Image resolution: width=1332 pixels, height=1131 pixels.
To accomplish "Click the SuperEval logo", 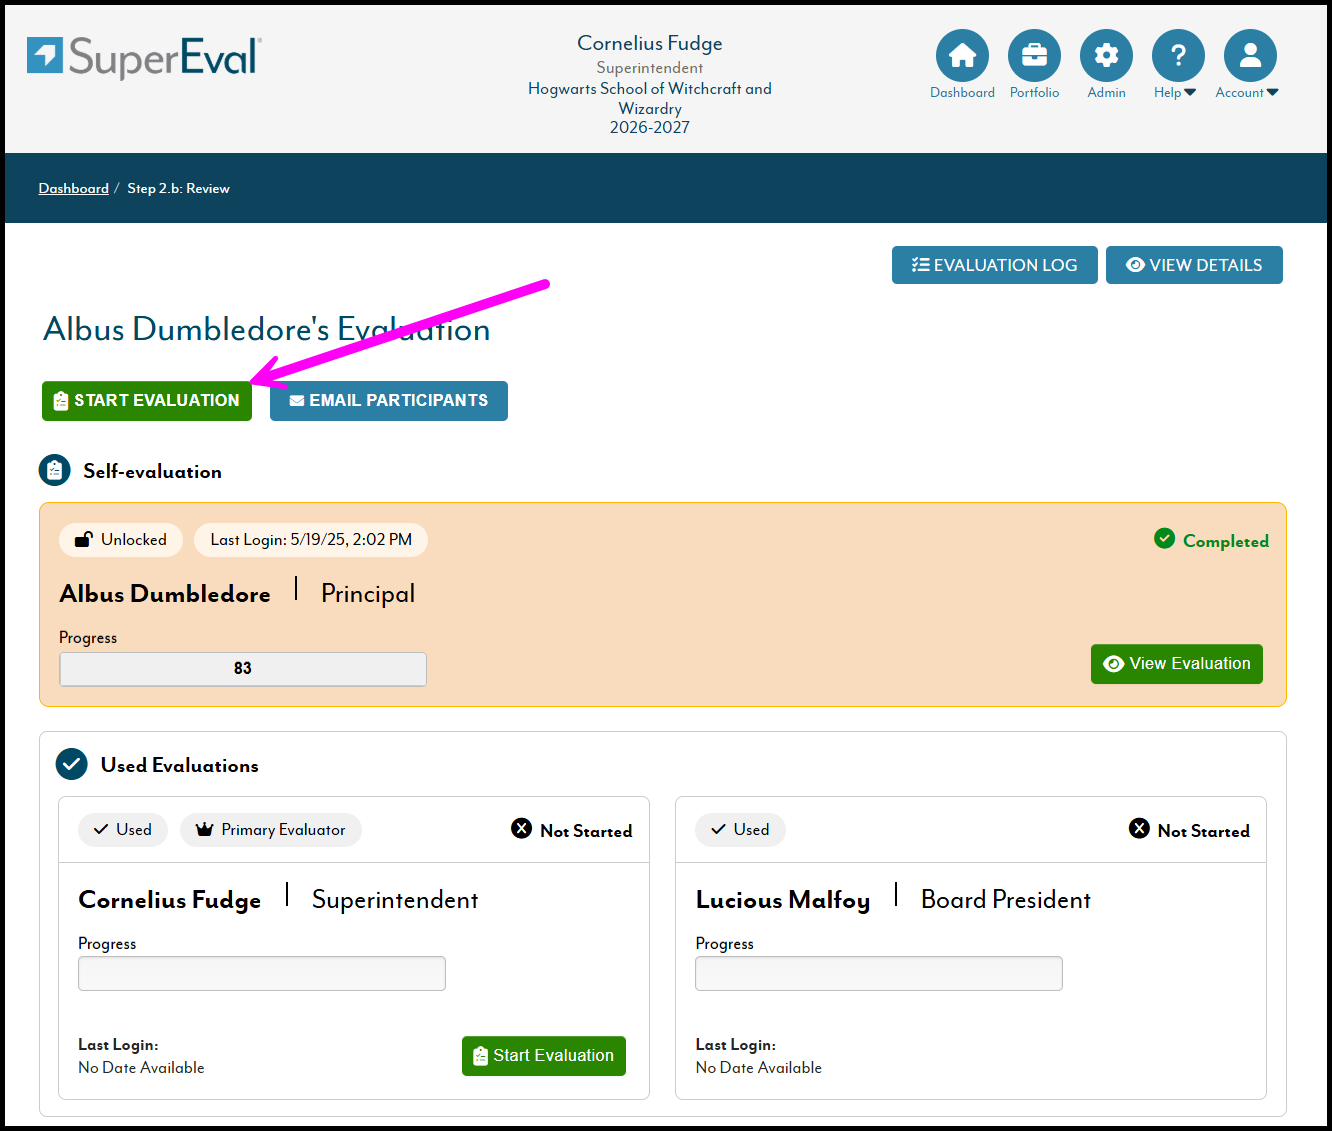I will pos(145,57).
